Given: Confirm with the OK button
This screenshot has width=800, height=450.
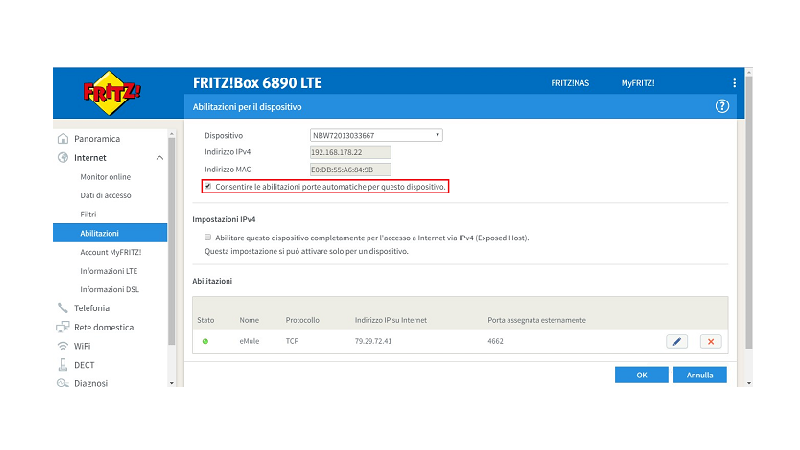Looking at the screenshot, I should click(641, 374).
